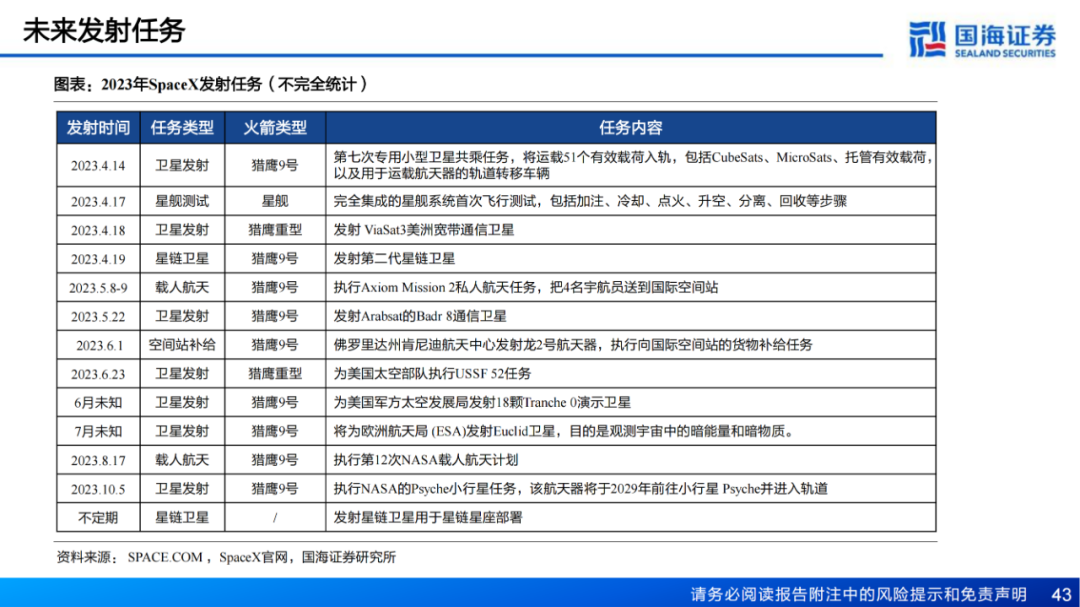The width and height of the screenshot is (1080, 607).
Task: Click the date cell 2023.4.17
Action: pyautogui.click(x=98, y=201)
